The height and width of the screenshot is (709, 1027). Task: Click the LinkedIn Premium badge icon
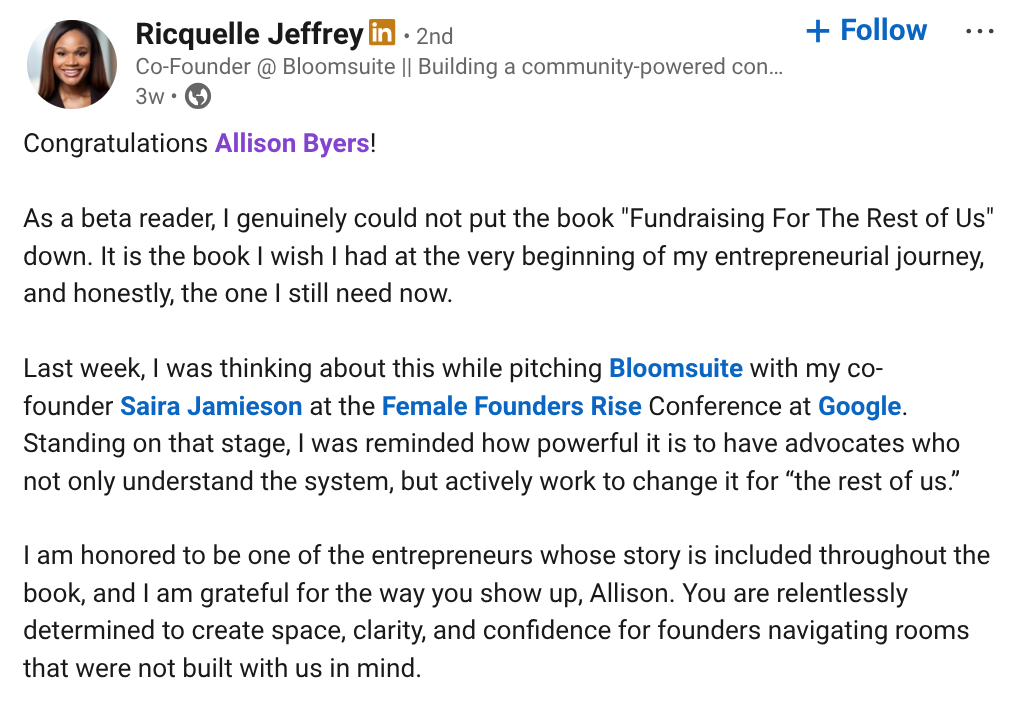click(382, 33)
